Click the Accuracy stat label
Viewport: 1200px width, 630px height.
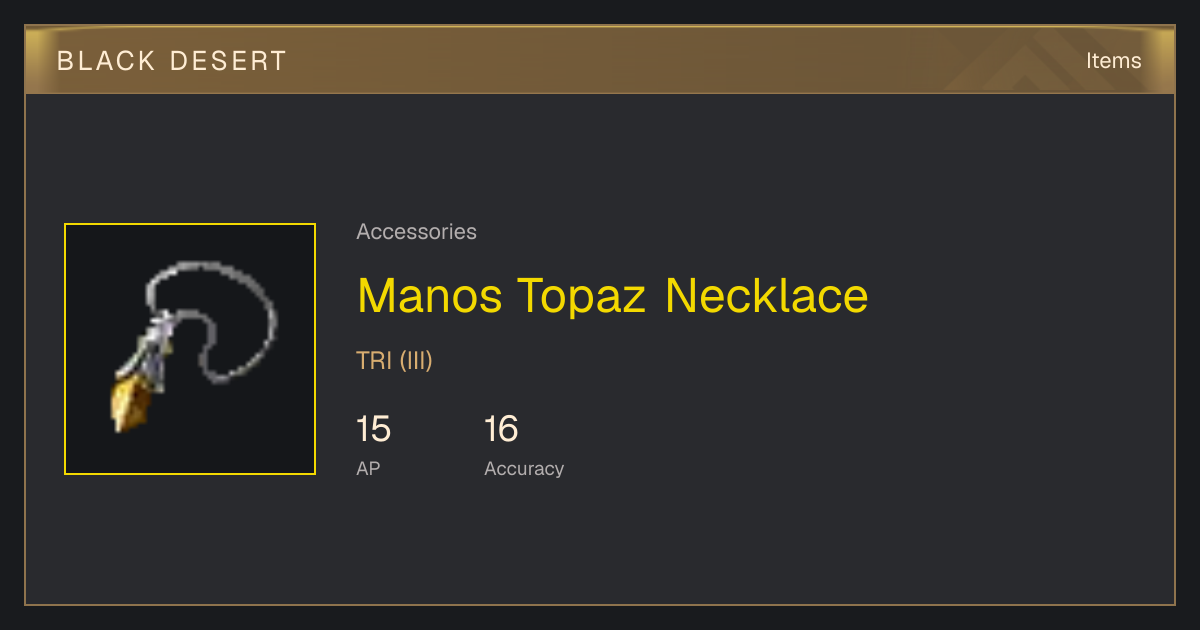click(x=524, y=469)
